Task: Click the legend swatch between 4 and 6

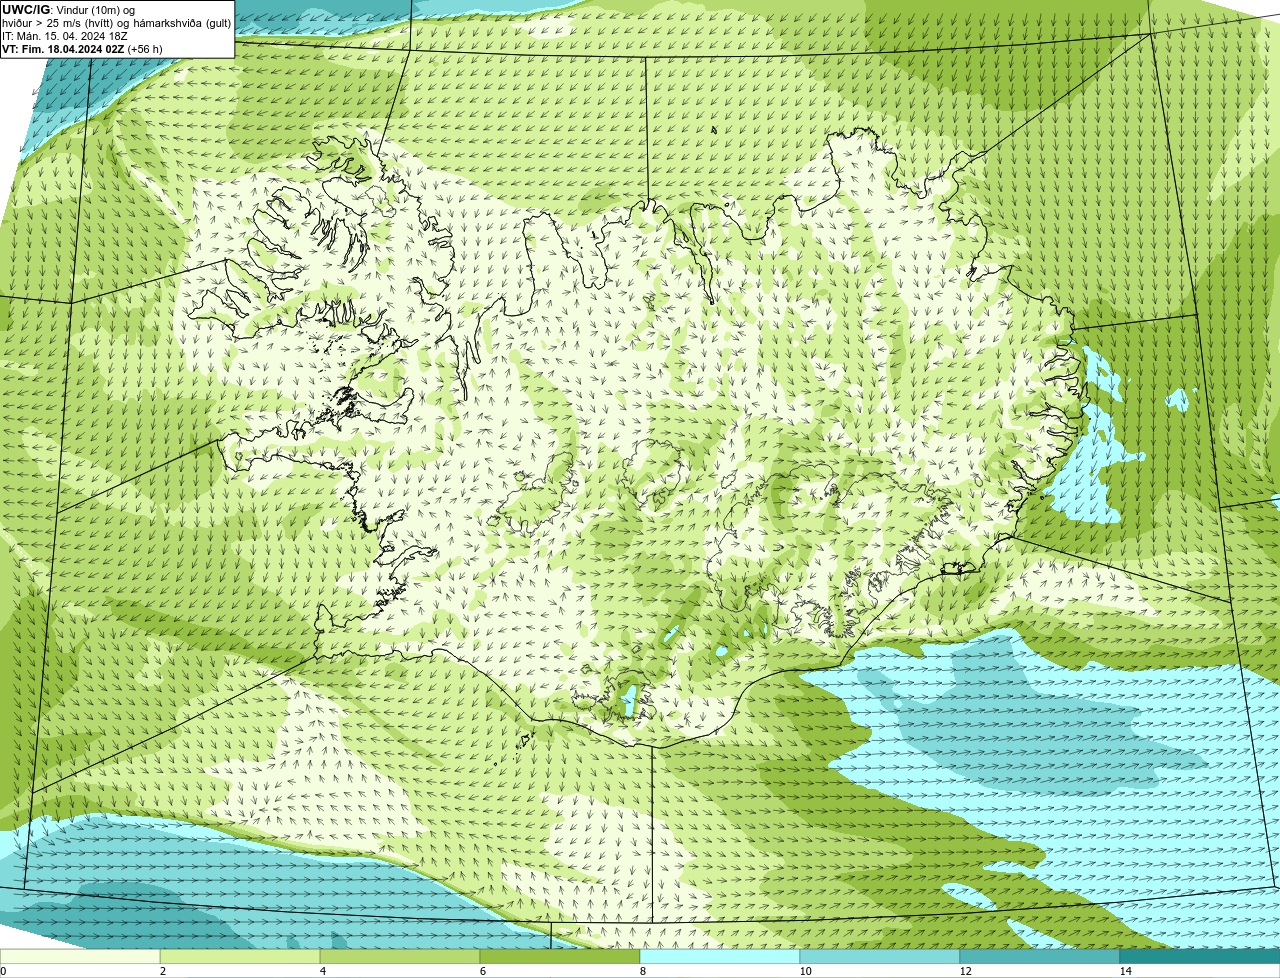Action: (400, 956)
